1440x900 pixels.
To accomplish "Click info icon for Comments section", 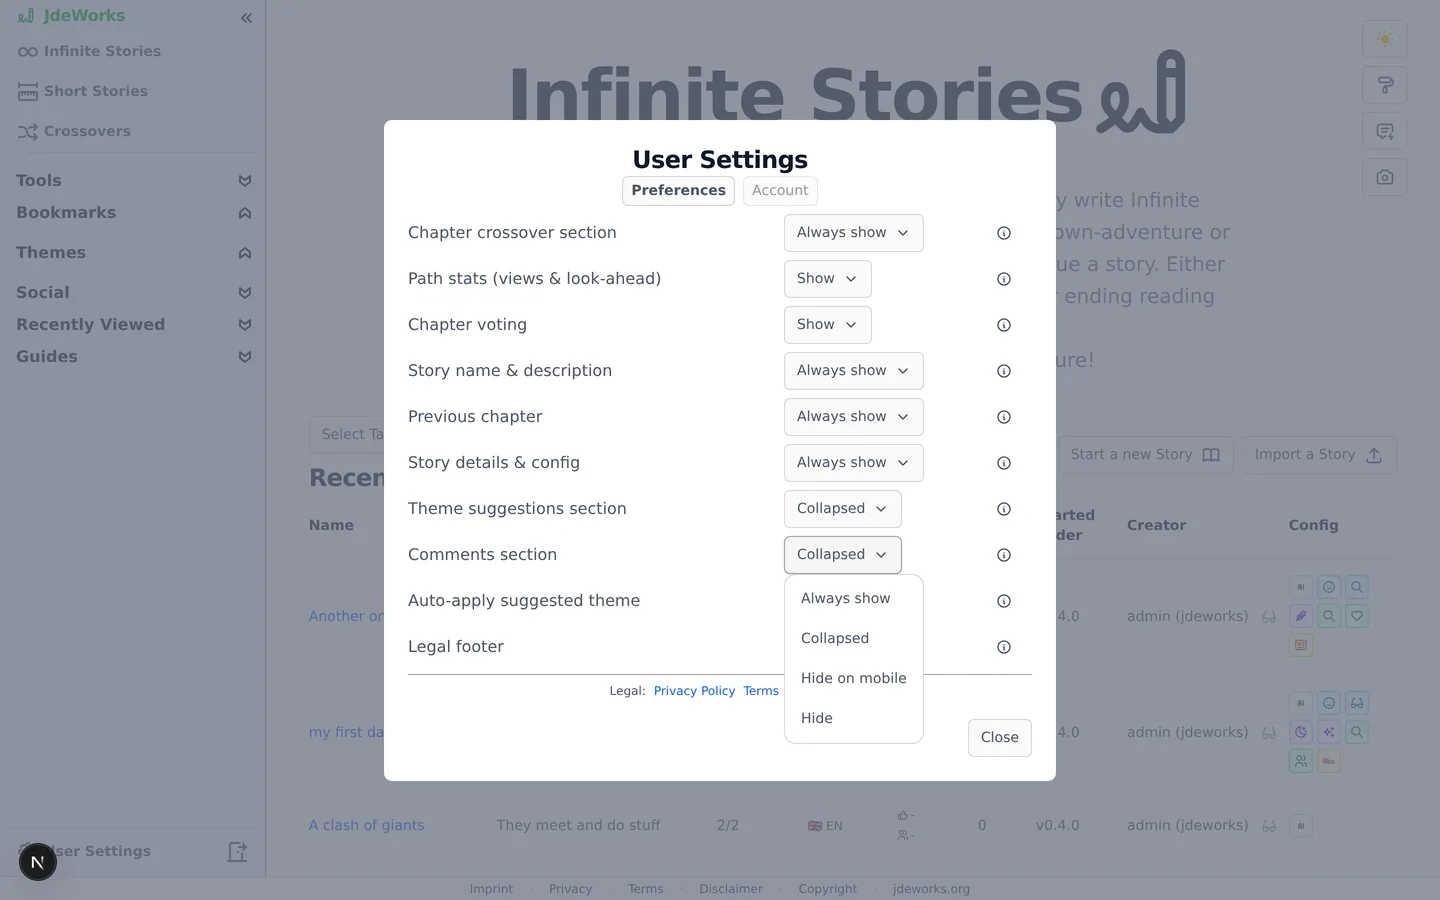I will pyautogui.click(x=1003, y=555).
